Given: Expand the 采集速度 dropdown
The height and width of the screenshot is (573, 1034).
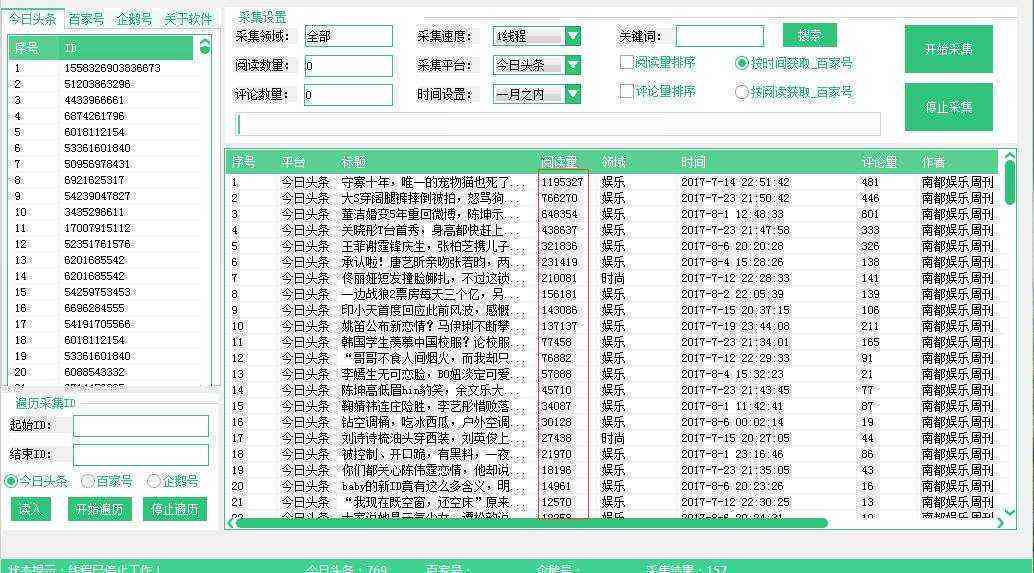Looking at the screenshot, I should 572,36.
